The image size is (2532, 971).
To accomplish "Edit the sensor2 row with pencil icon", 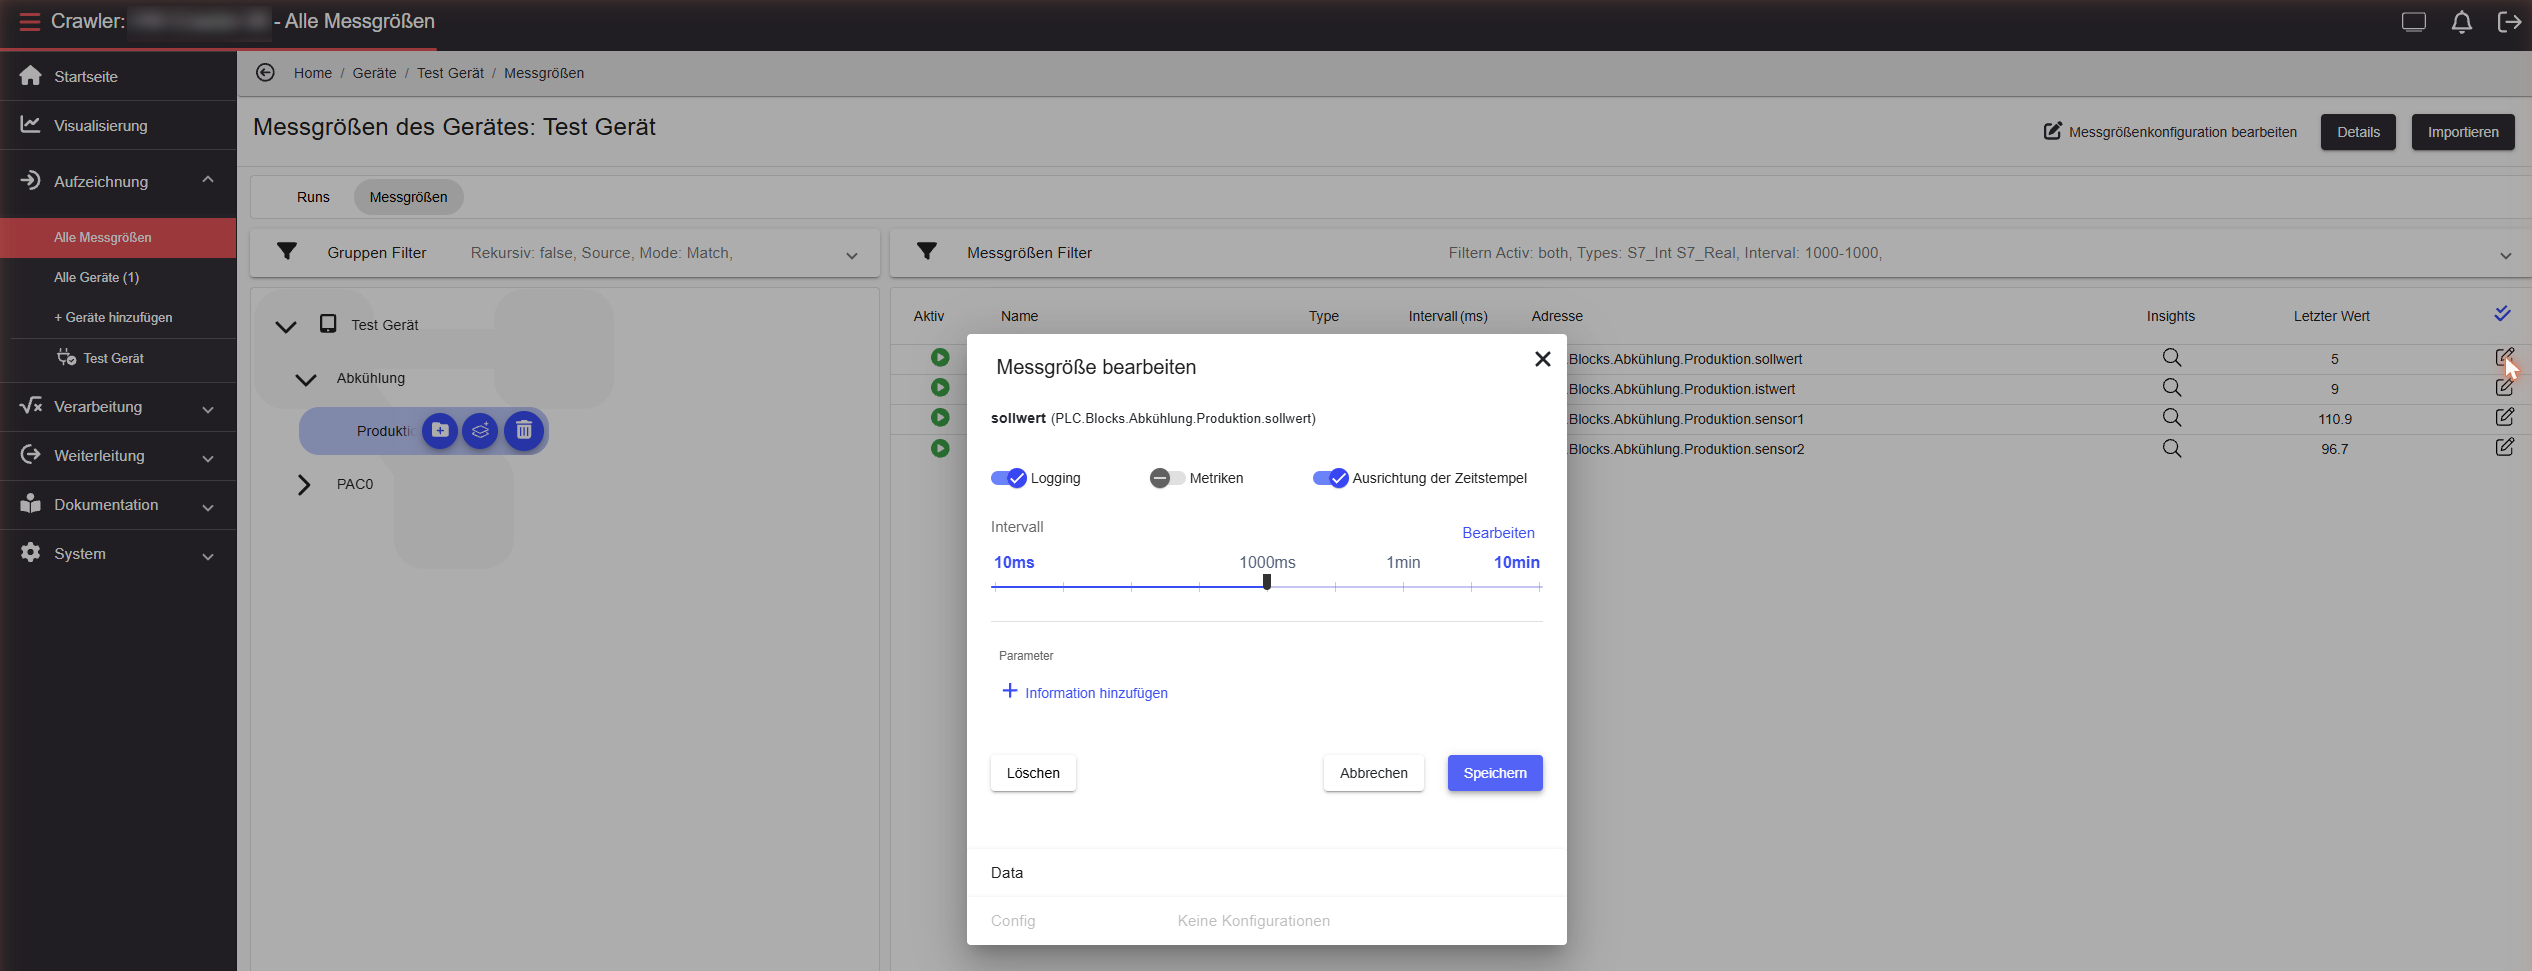I will click(x=2504, y=447).
